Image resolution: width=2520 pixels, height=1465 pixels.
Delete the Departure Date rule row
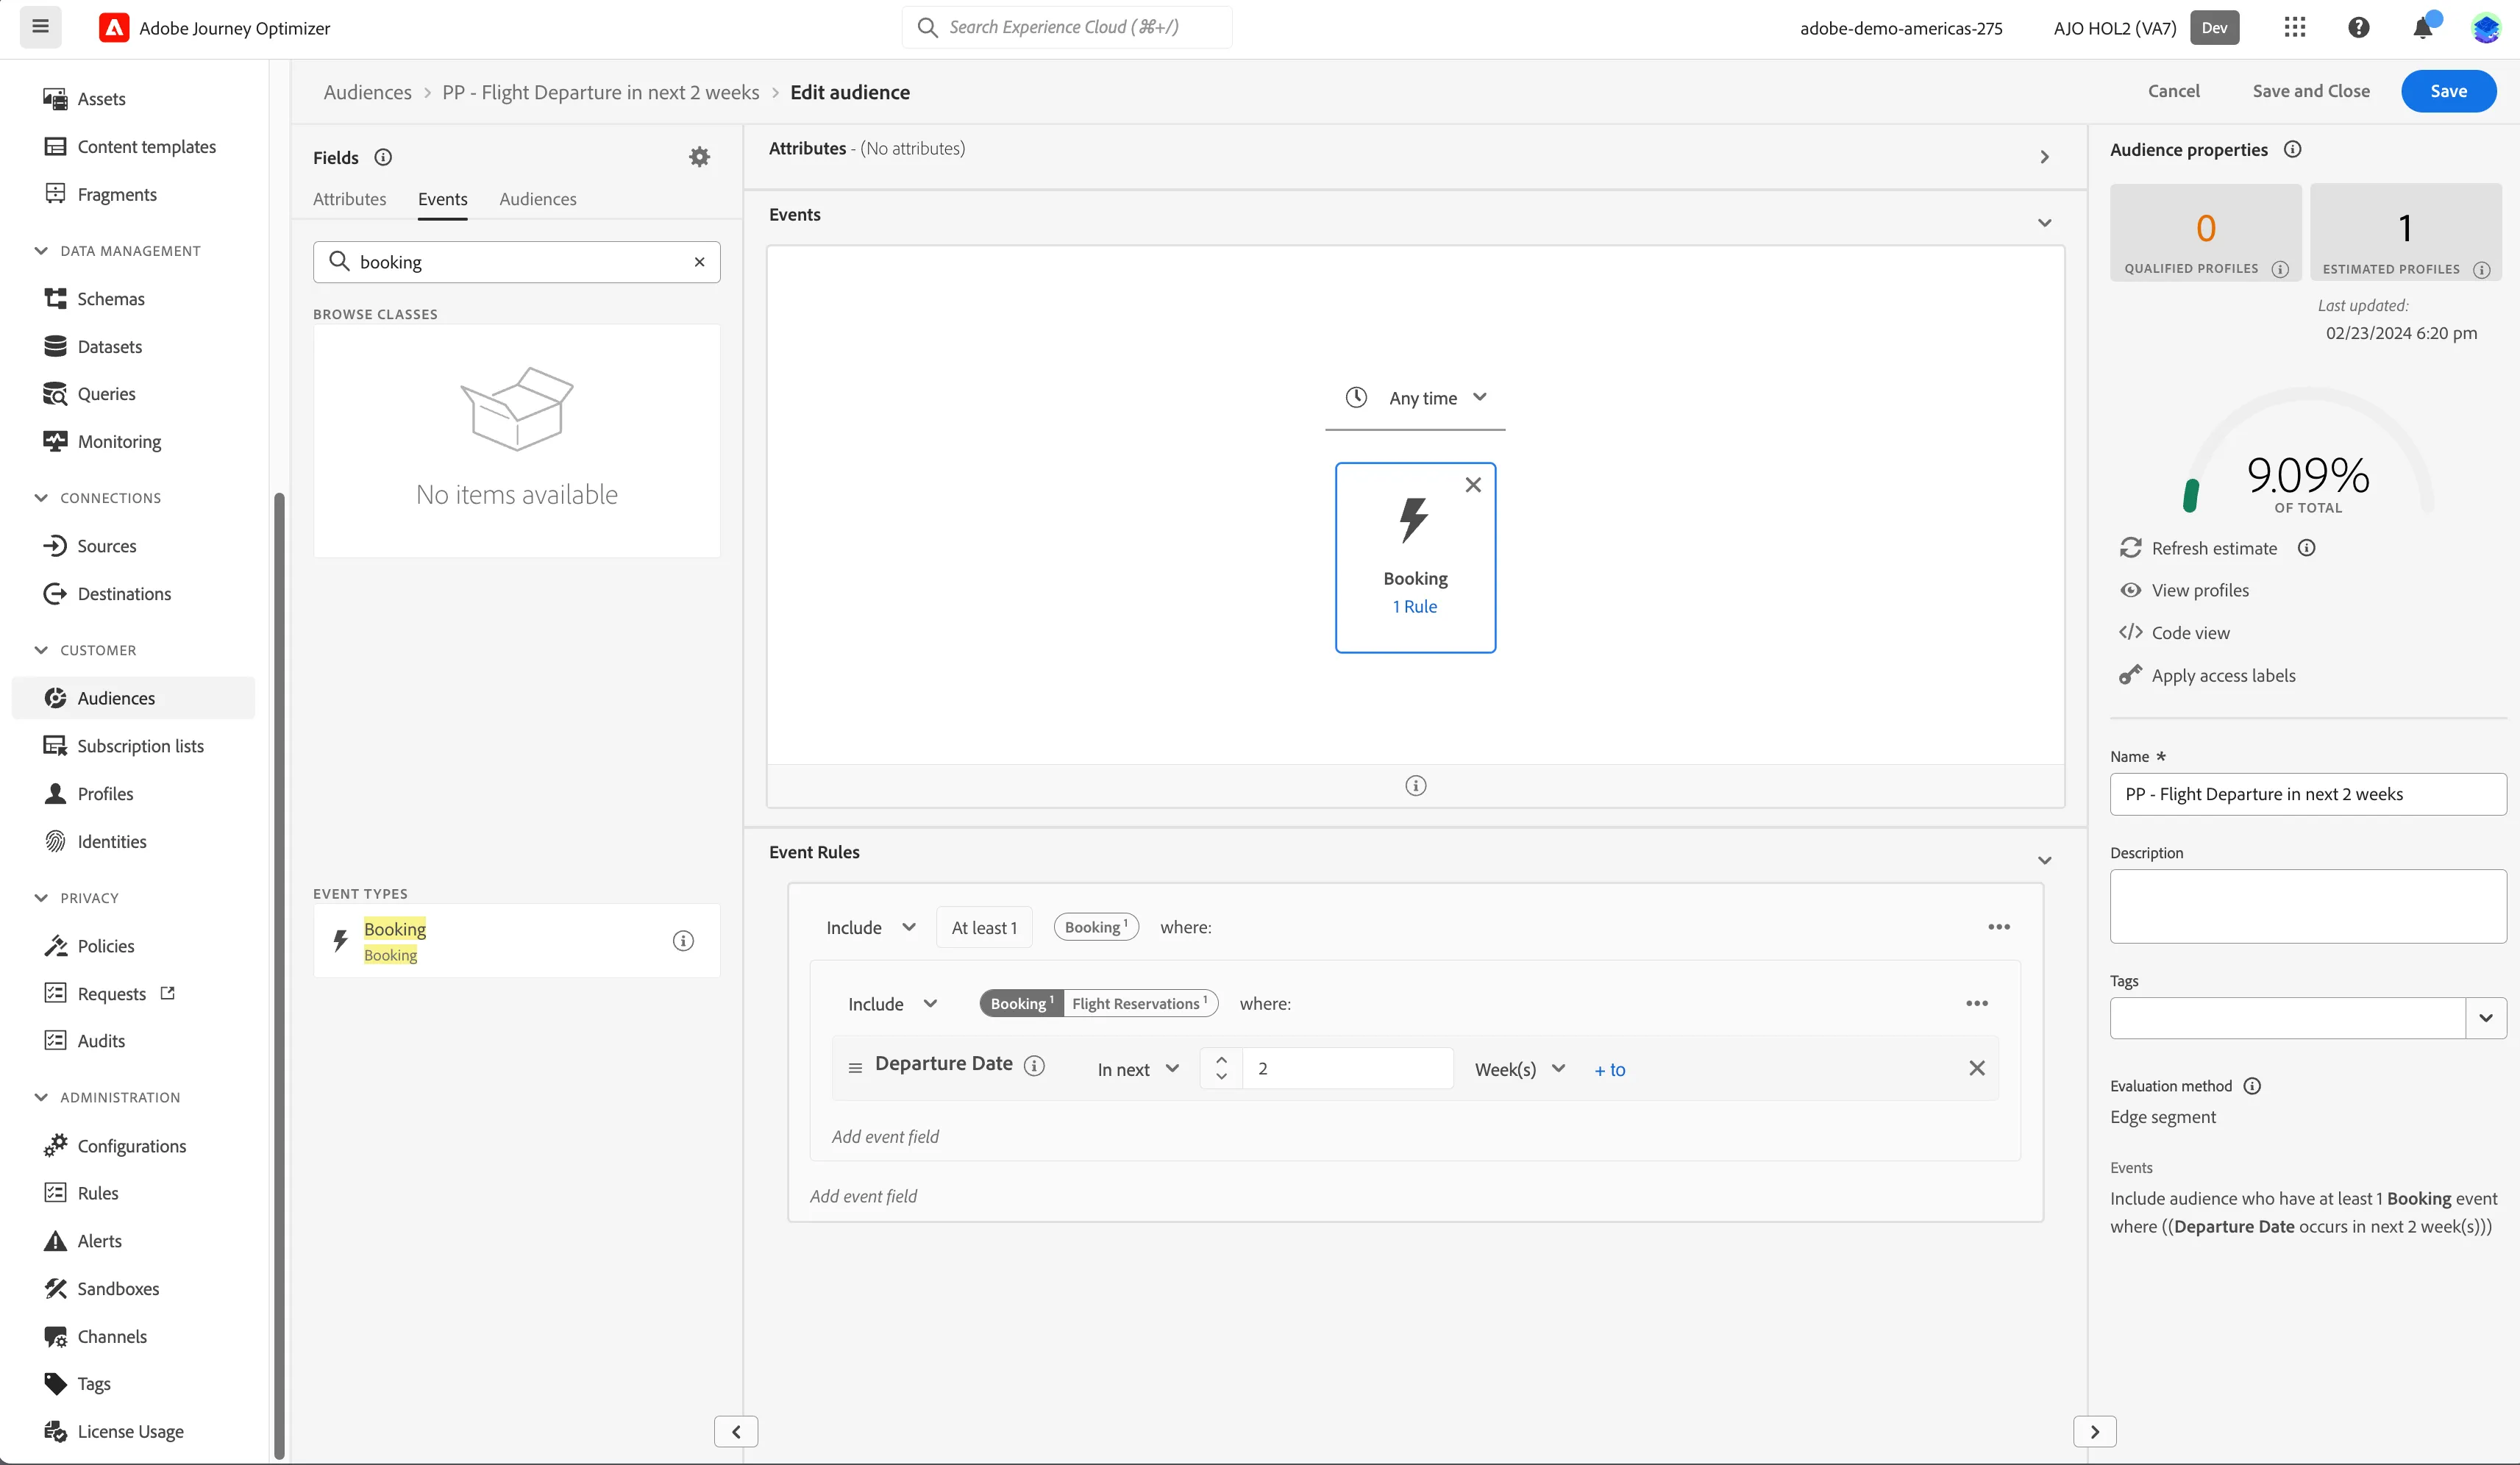click(1976, 1068)
